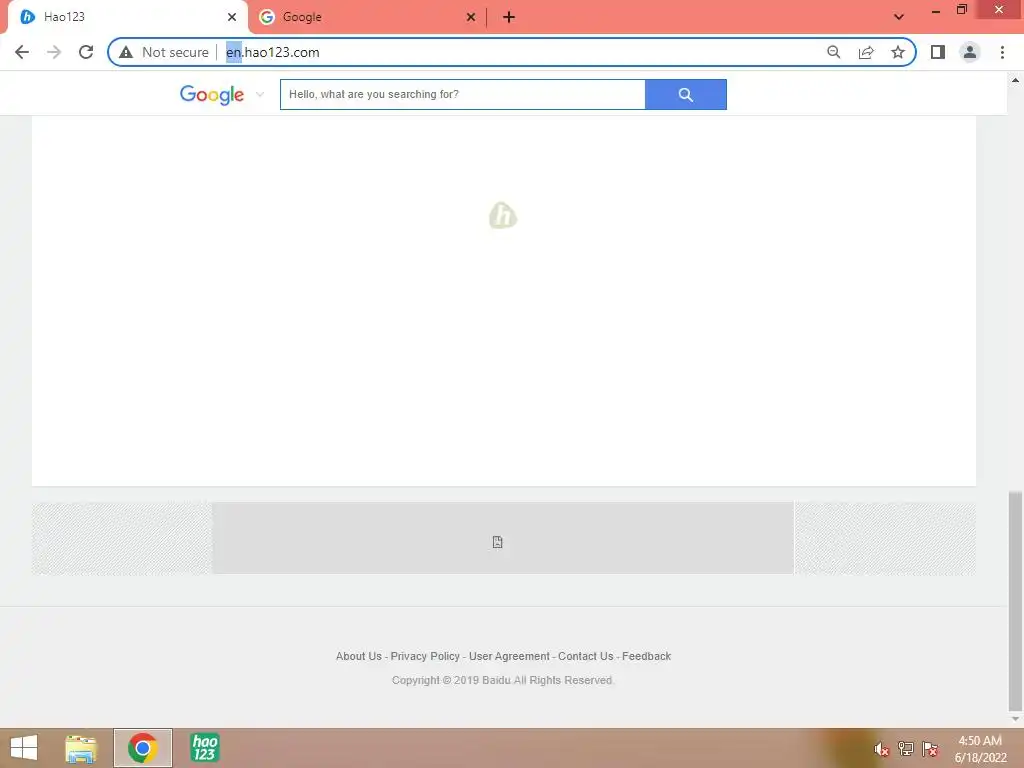Open the Chrome profile avatar menu
Image resolution: width=1024 pixels, height=768 pixels.
pos(970,52)
